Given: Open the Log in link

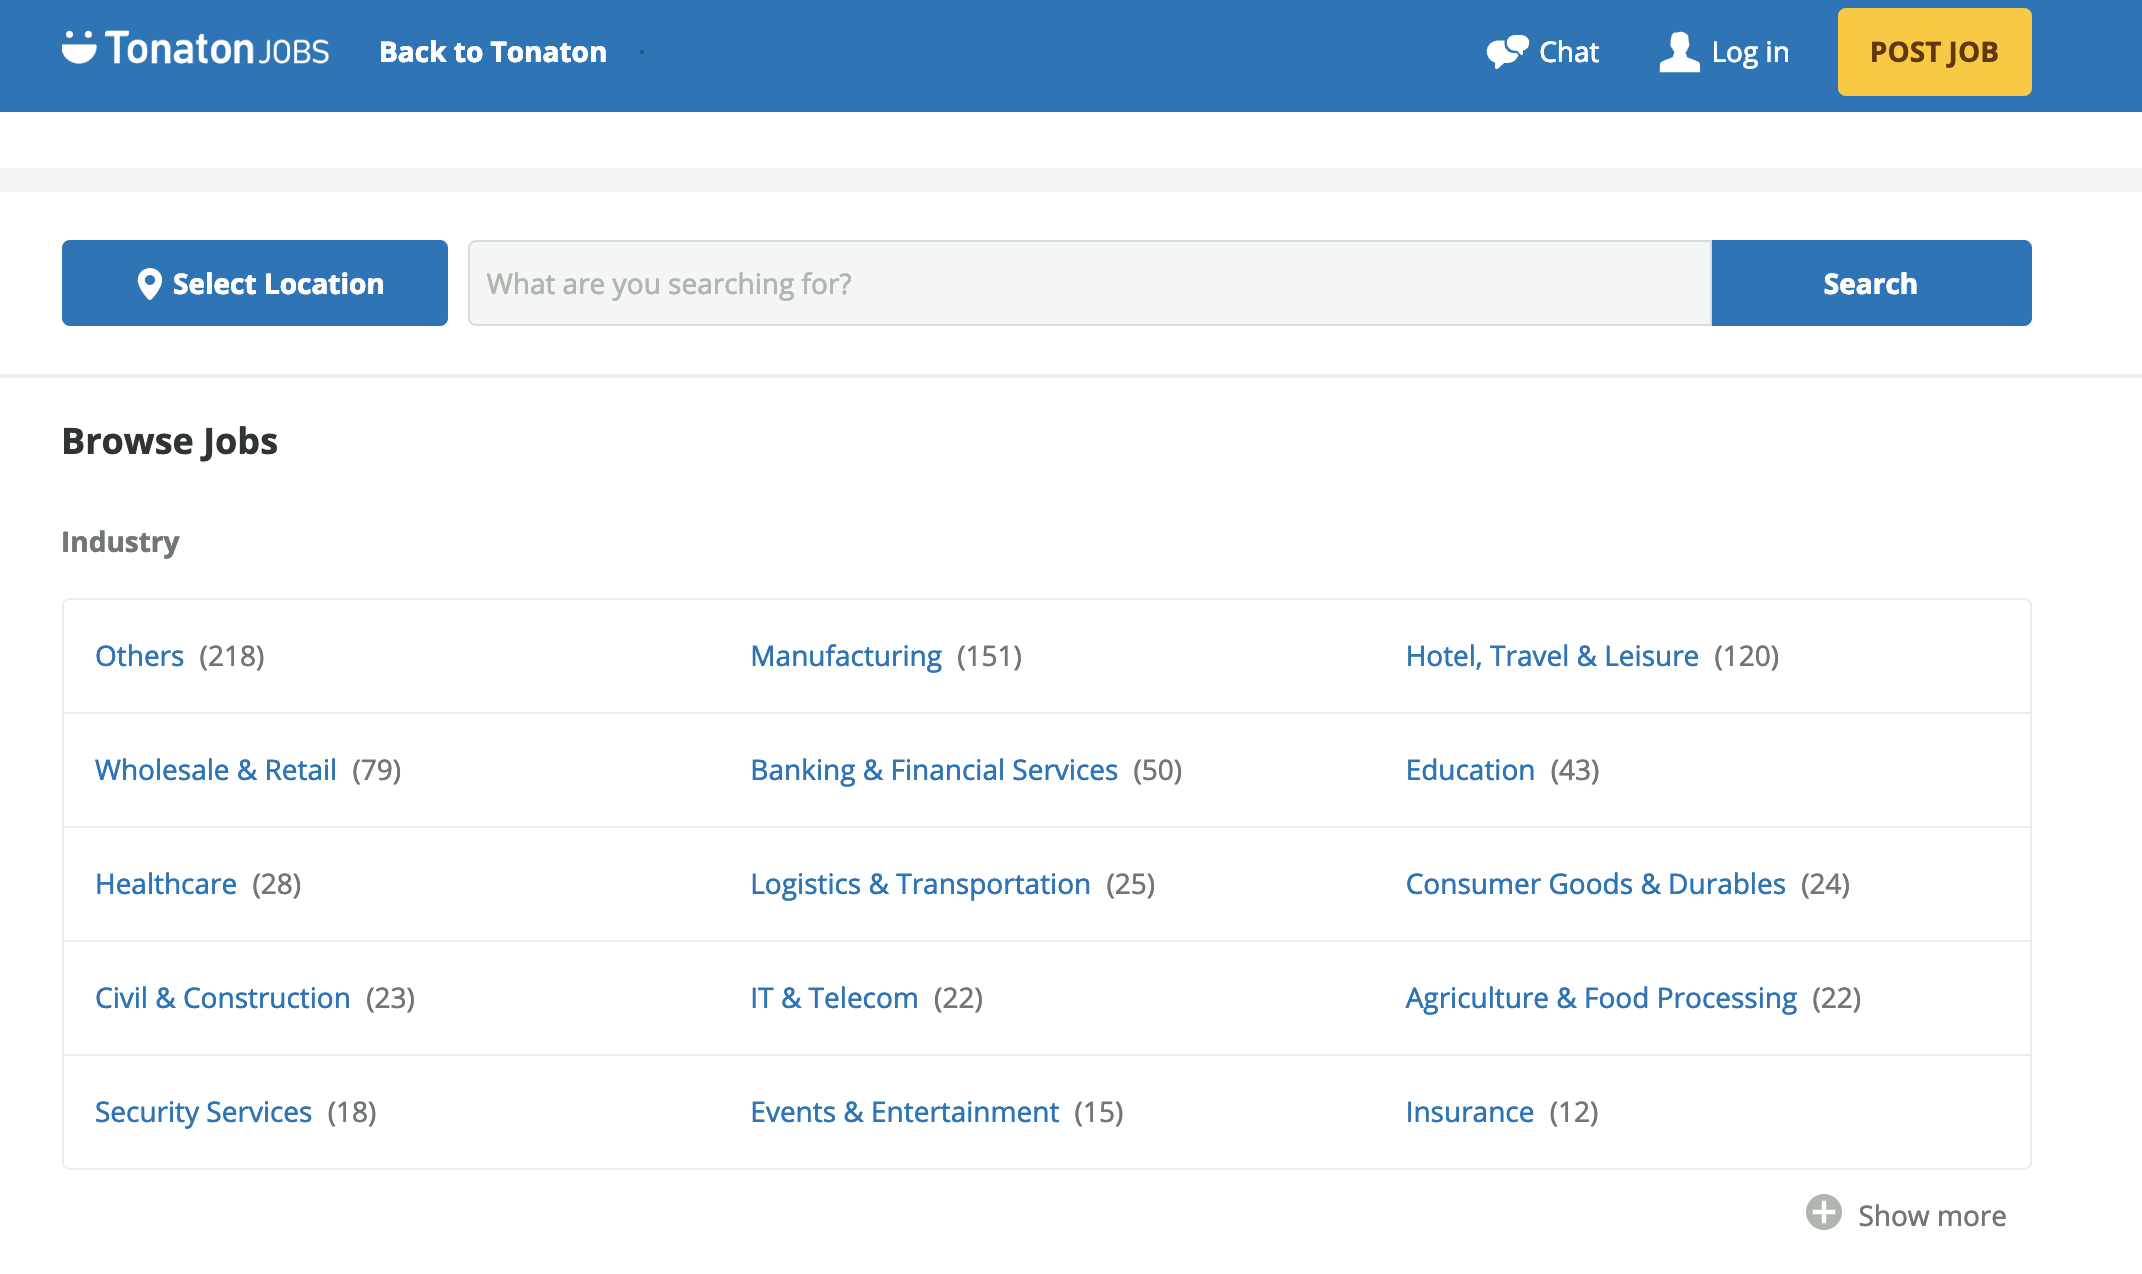Looking at the screenshot, I should click(1750, 52).
